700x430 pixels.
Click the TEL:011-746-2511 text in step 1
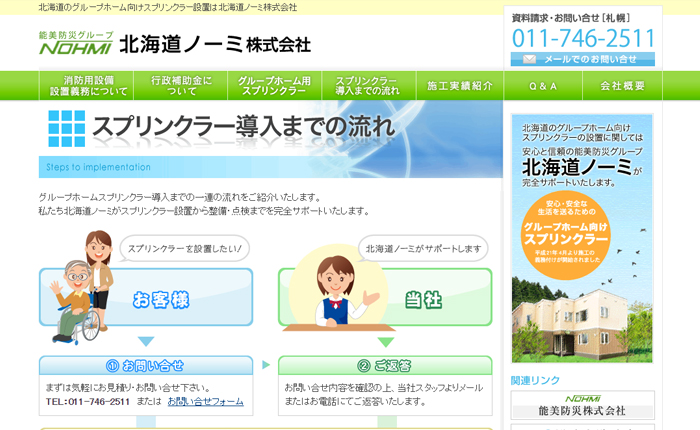[88, 401]
